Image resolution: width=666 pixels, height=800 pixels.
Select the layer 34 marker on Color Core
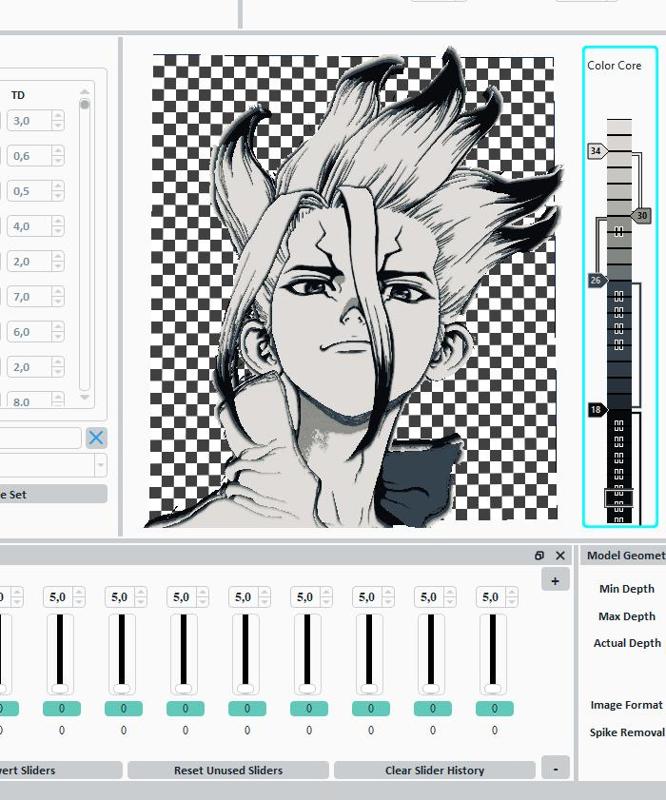[x=597, y=151]
